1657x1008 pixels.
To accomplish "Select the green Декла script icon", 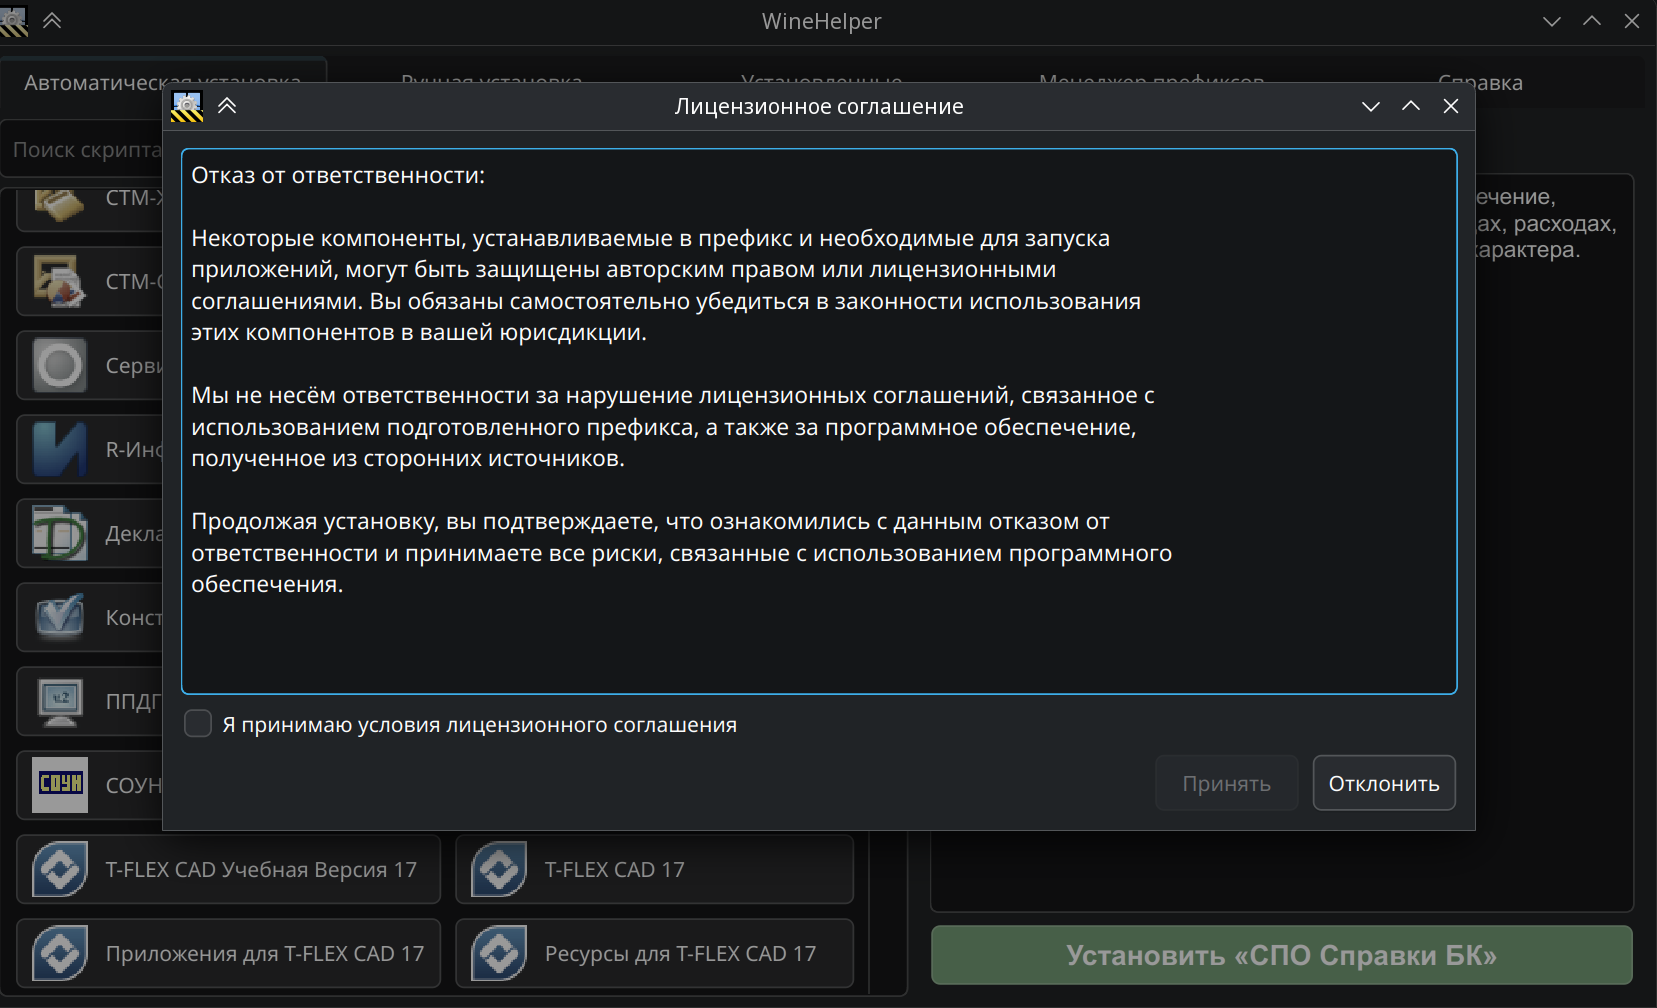I will click(59, 534).
